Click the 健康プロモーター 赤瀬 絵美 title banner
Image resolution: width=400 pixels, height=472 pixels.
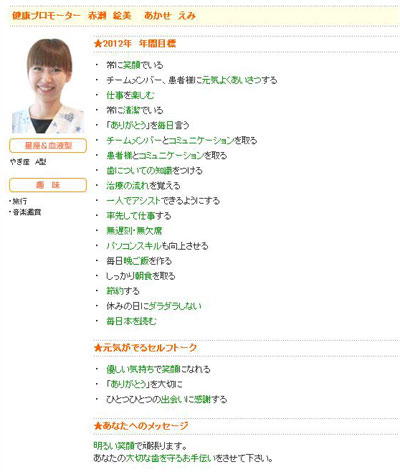[204, 16]
